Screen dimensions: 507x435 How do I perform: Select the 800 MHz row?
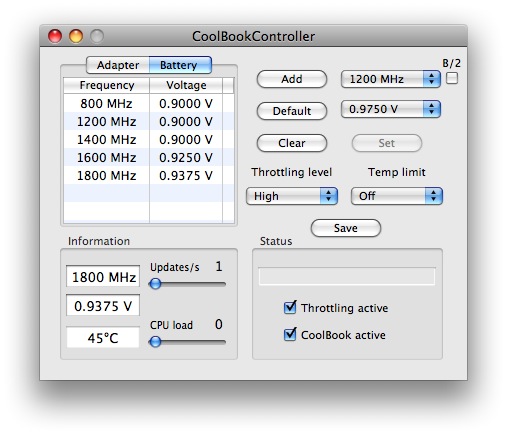point(149,103)
